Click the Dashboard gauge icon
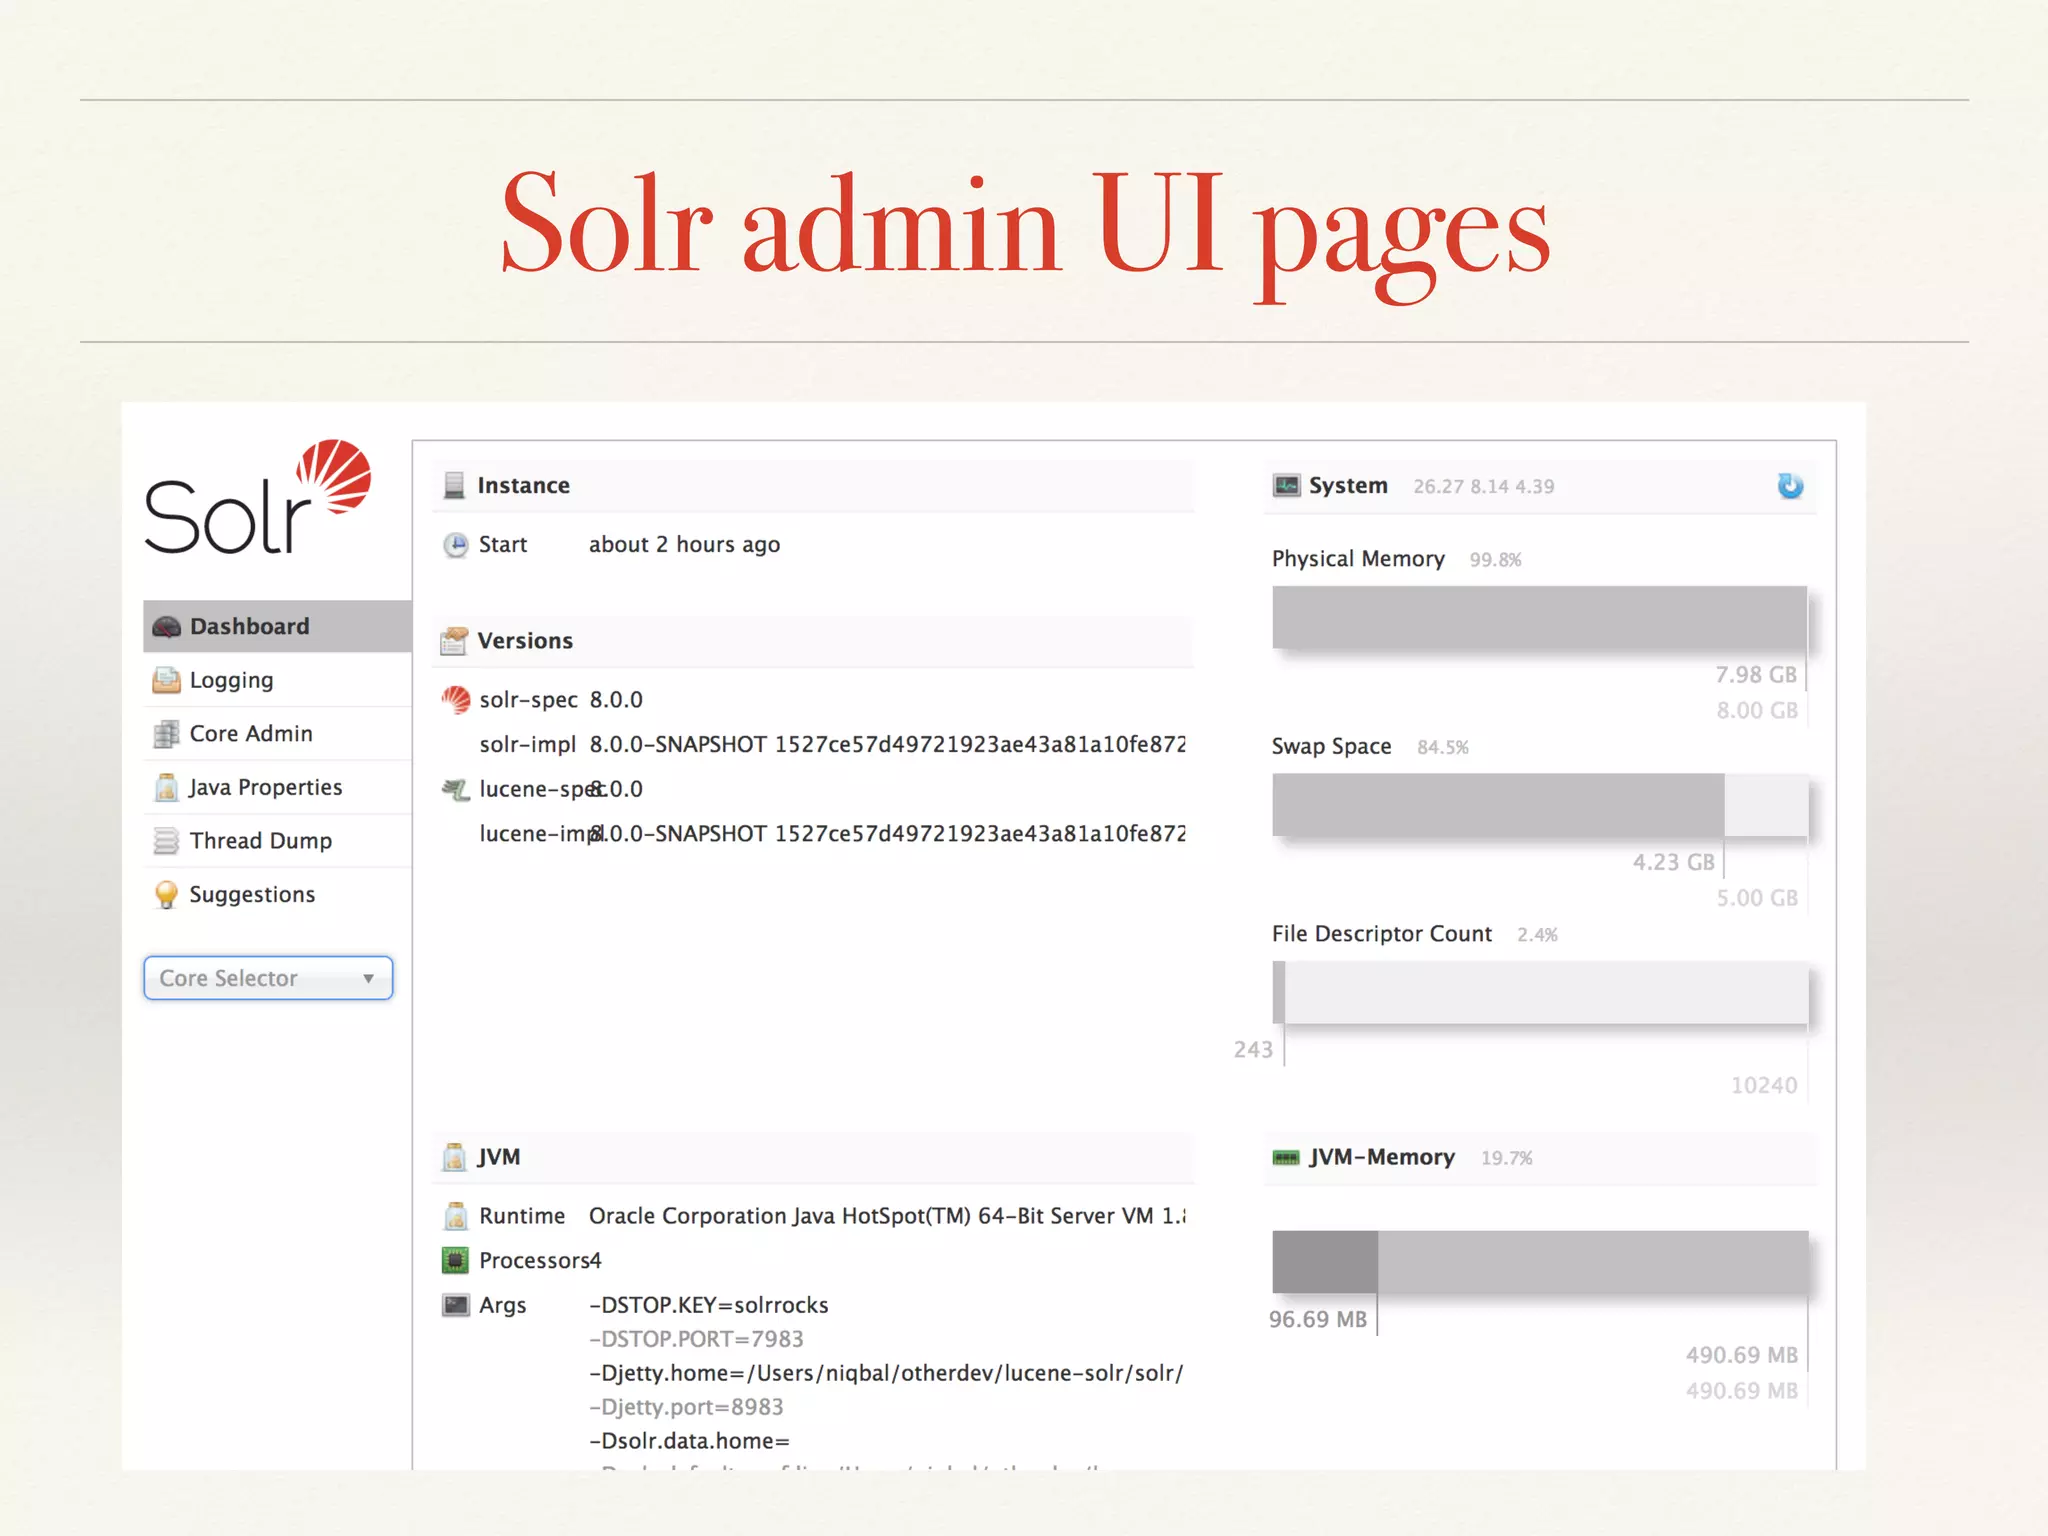Viewport: 2048px width, 1536px height. [166, 627]
